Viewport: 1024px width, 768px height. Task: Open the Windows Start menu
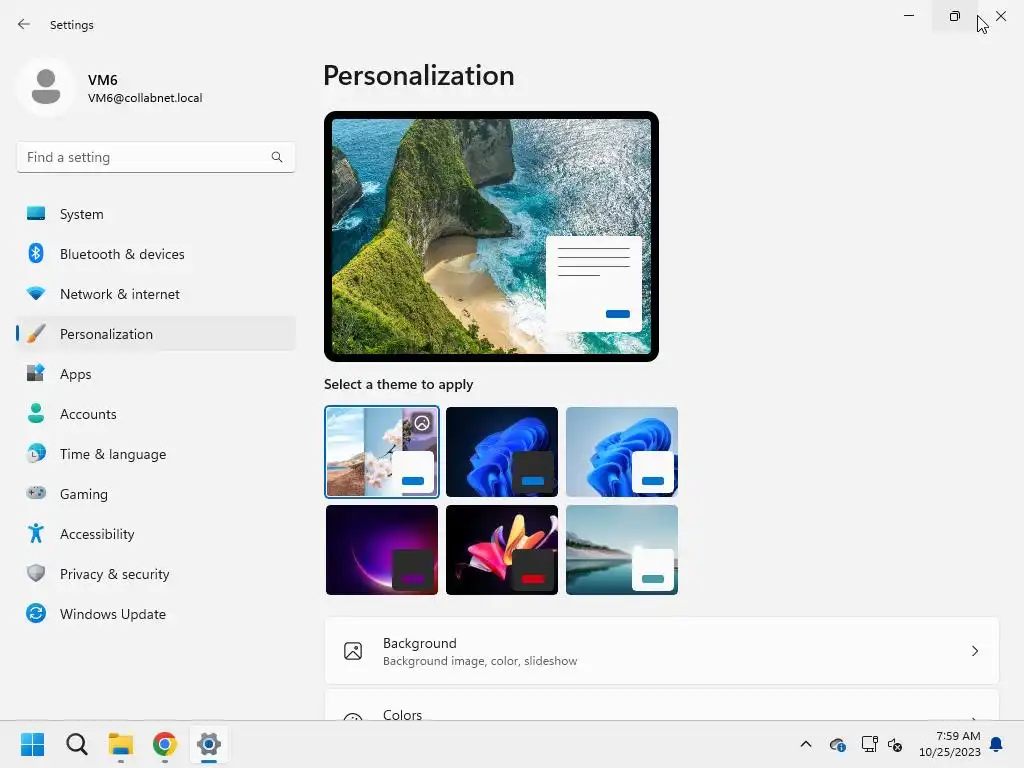32,744
